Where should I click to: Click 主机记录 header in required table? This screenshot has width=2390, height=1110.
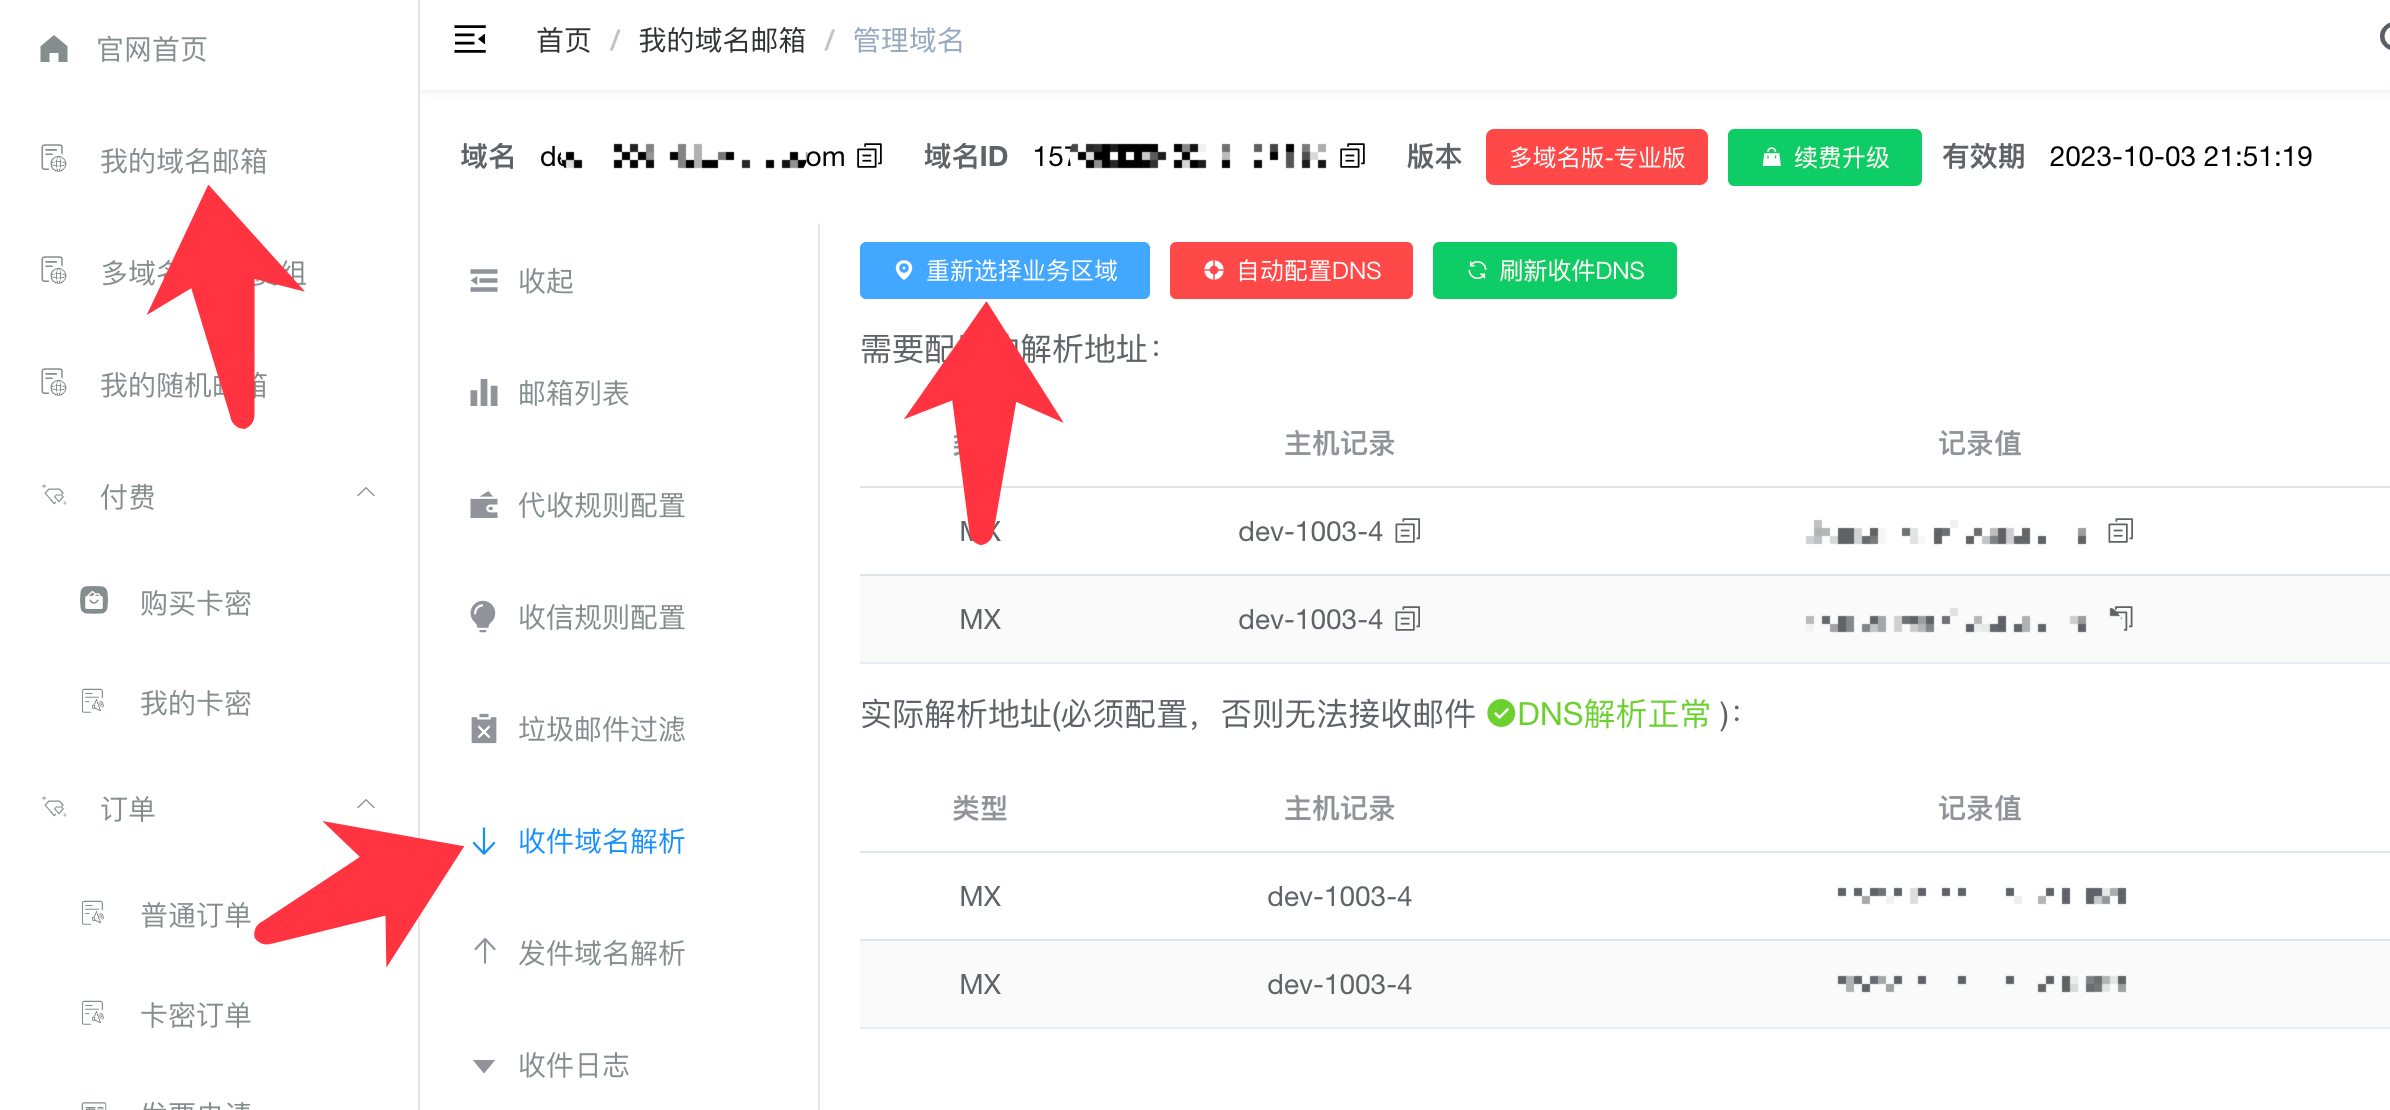tap(1340, 443)
